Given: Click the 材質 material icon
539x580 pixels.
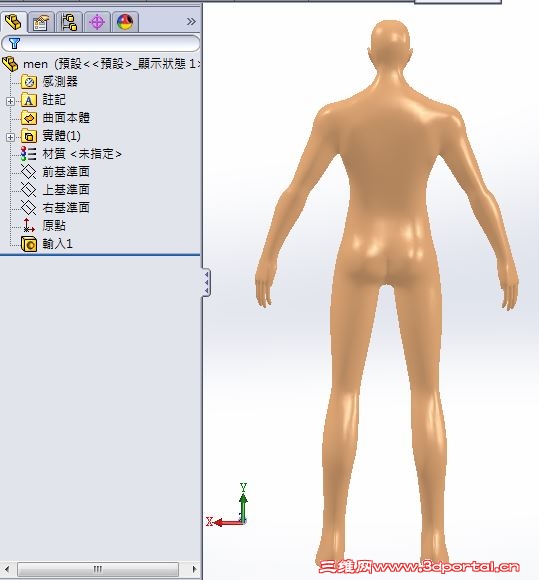Looking at the screenshot, I should coord(28,154).
